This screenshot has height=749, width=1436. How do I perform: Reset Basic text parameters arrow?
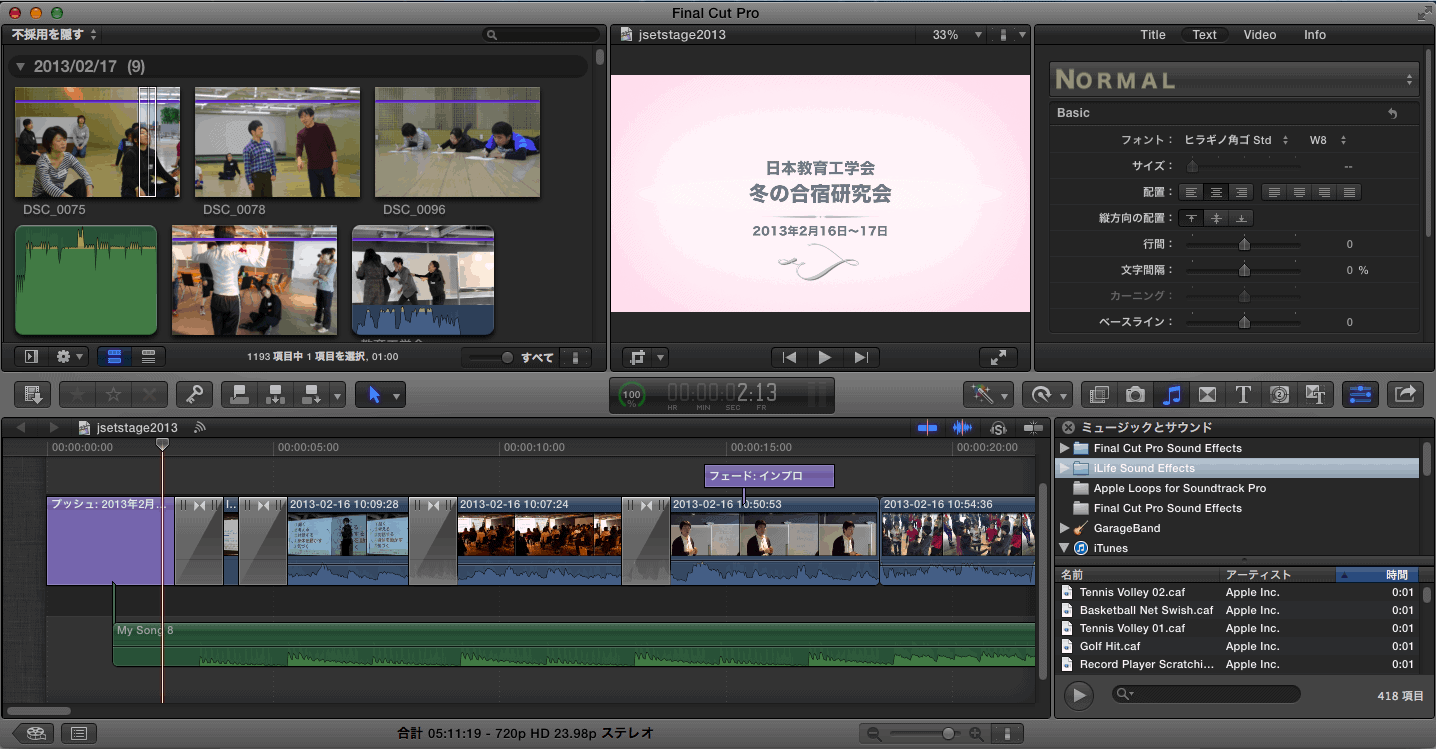coord(1393,113)
